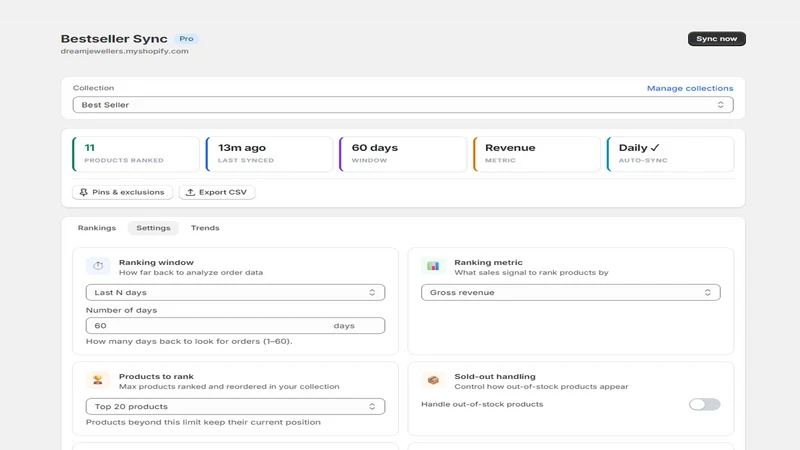Export rankings as CSV
Screen dimensions: 800x450
(x=217, y=192)
